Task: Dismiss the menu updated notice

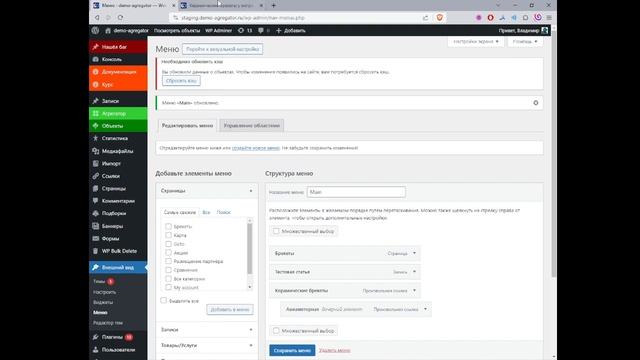Action: (x=536, y=103)
